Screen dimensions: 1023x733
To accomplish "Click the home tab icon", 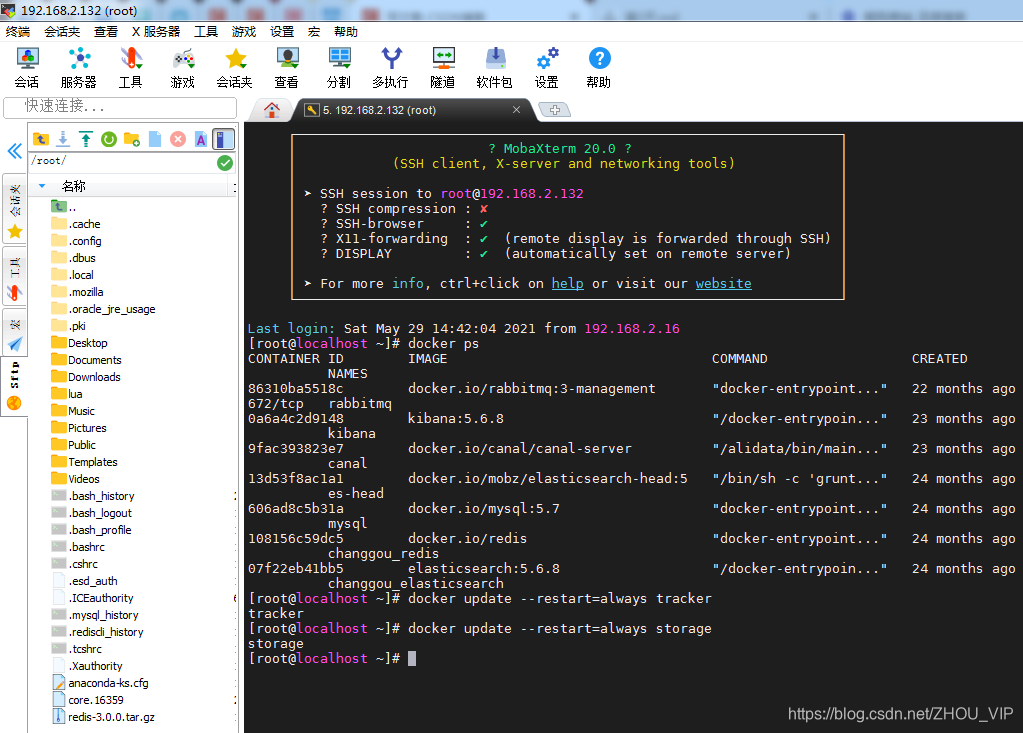I will (x=272, y=110).
